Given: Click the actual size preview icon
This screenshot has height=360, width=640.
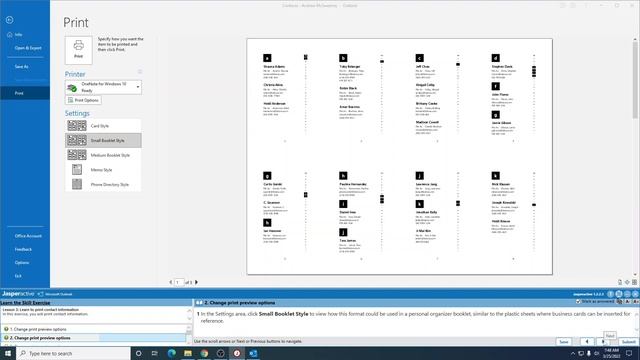Looking at the screenshot, I should pos(620,282).
